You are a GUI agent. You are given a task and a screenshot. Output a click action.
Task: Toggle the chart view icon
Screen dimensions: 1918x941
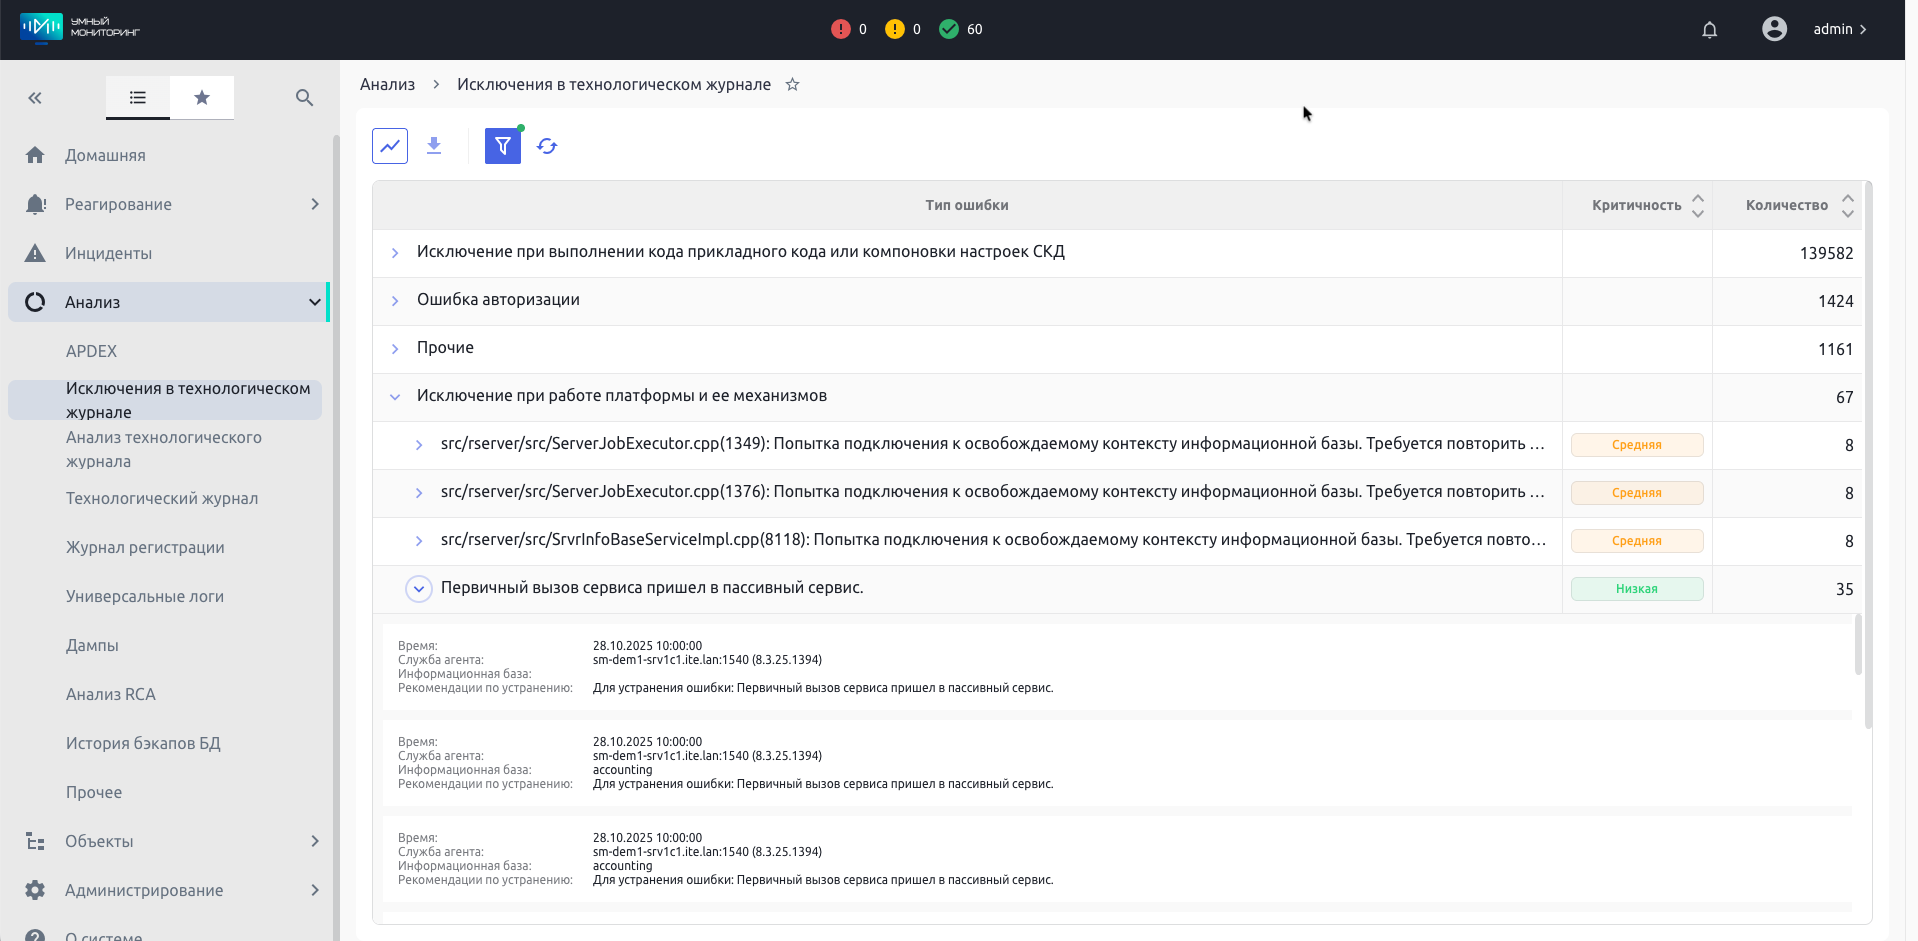[x=390, y=146]
